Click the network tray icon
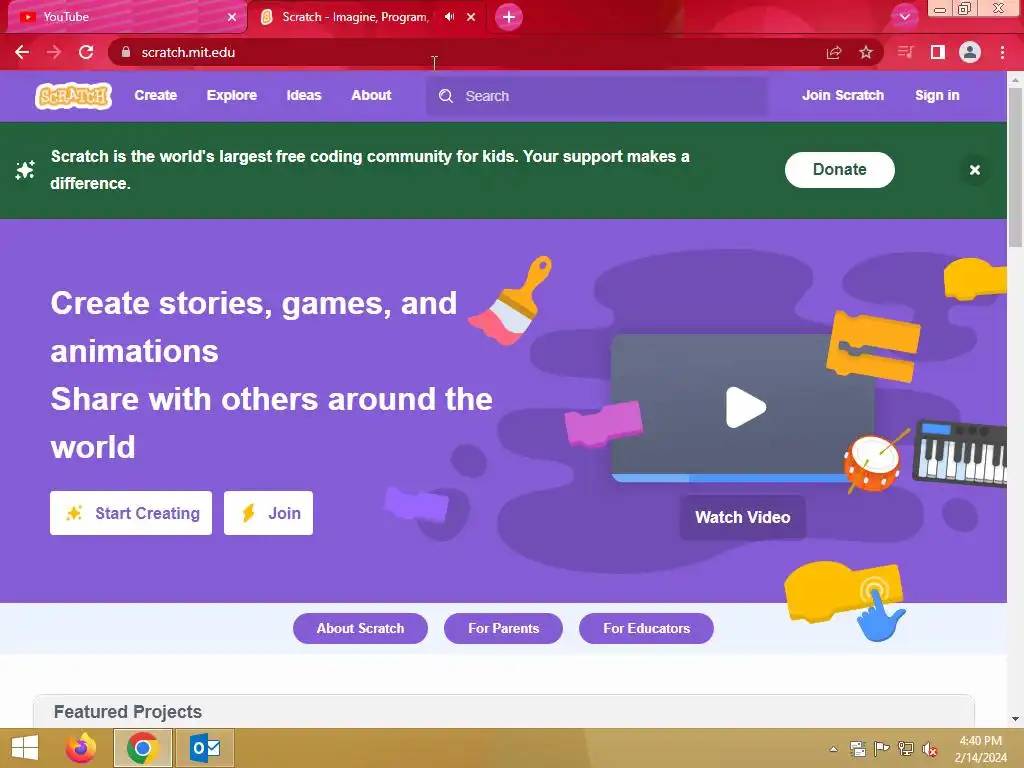This screenshot has height=768, width=1024. click(x=906, y=749)
